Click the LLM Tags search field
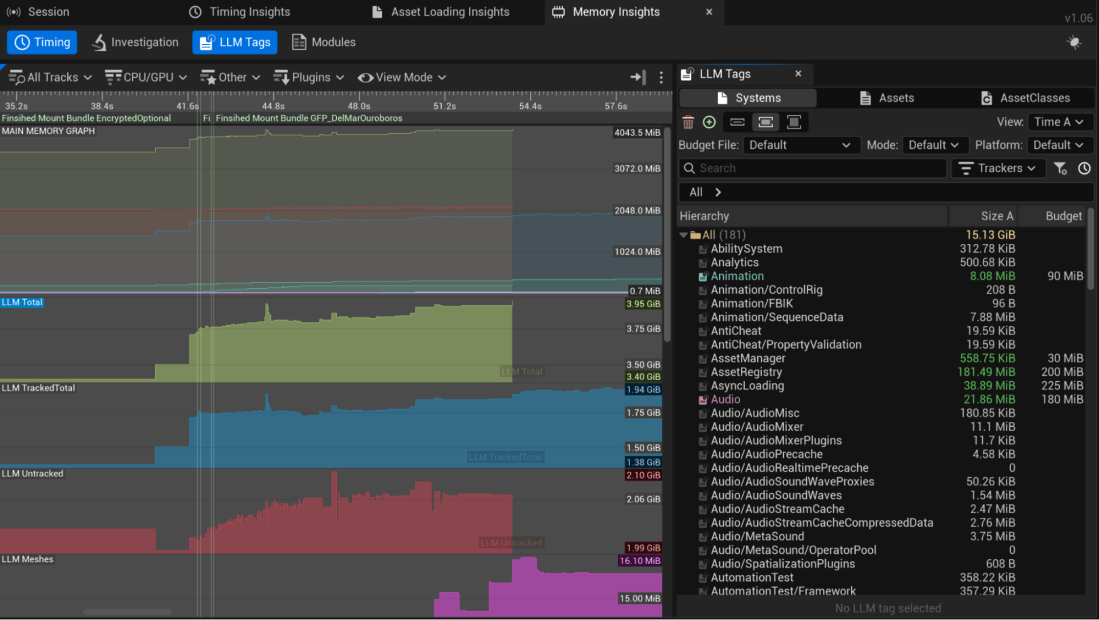 coord(812,168)
